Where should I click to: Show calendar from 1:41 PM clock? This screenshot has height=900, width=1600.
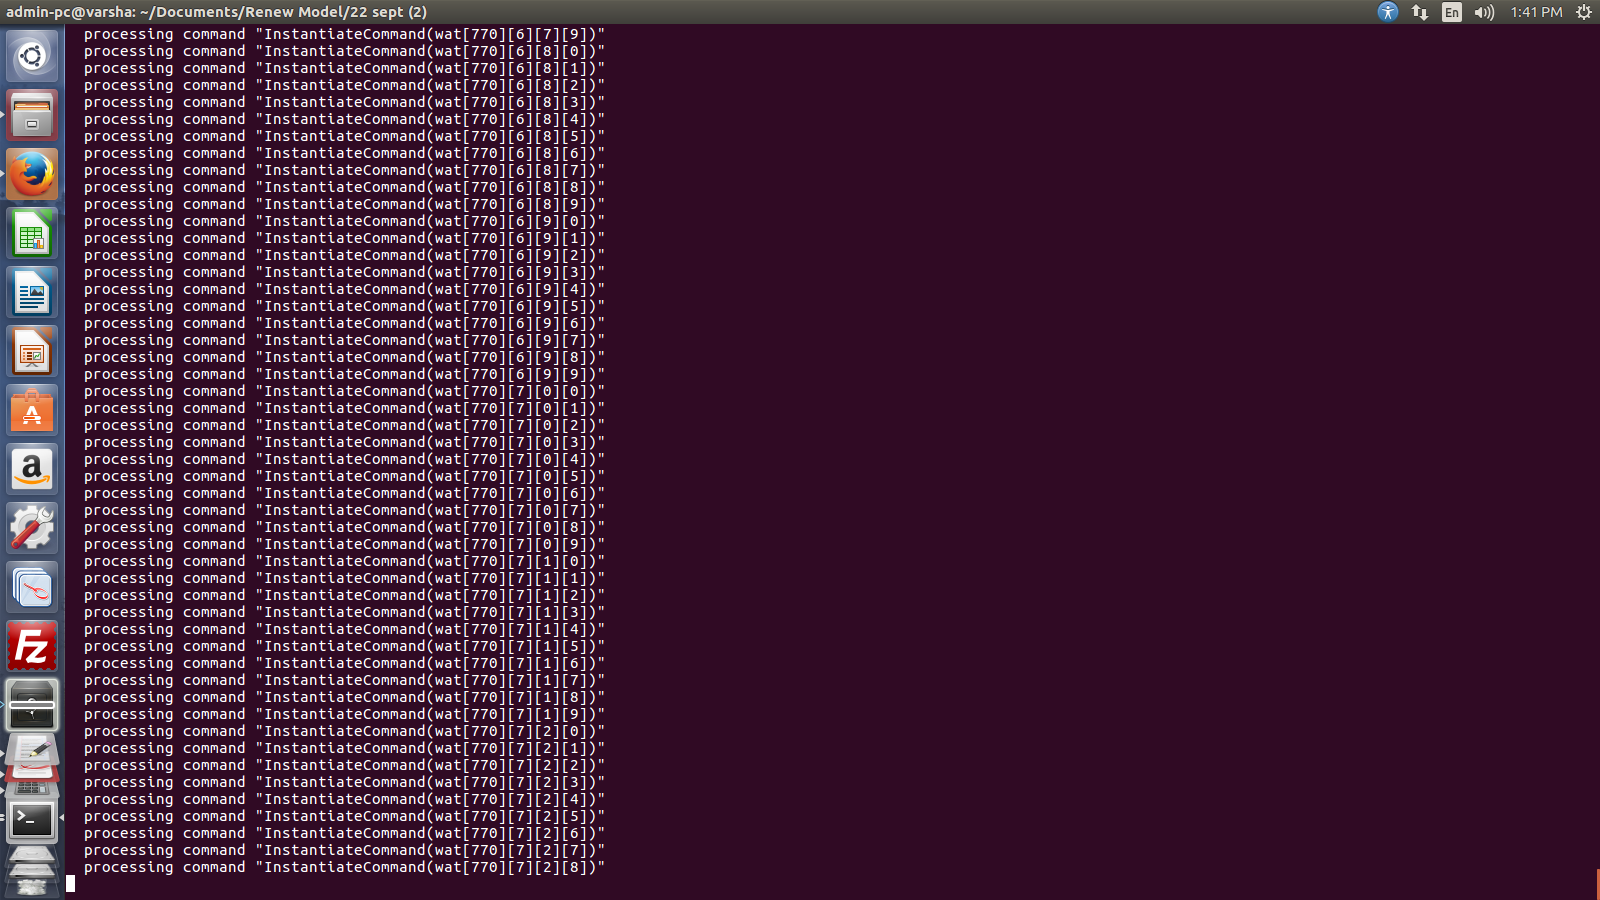pos(1536,12)
